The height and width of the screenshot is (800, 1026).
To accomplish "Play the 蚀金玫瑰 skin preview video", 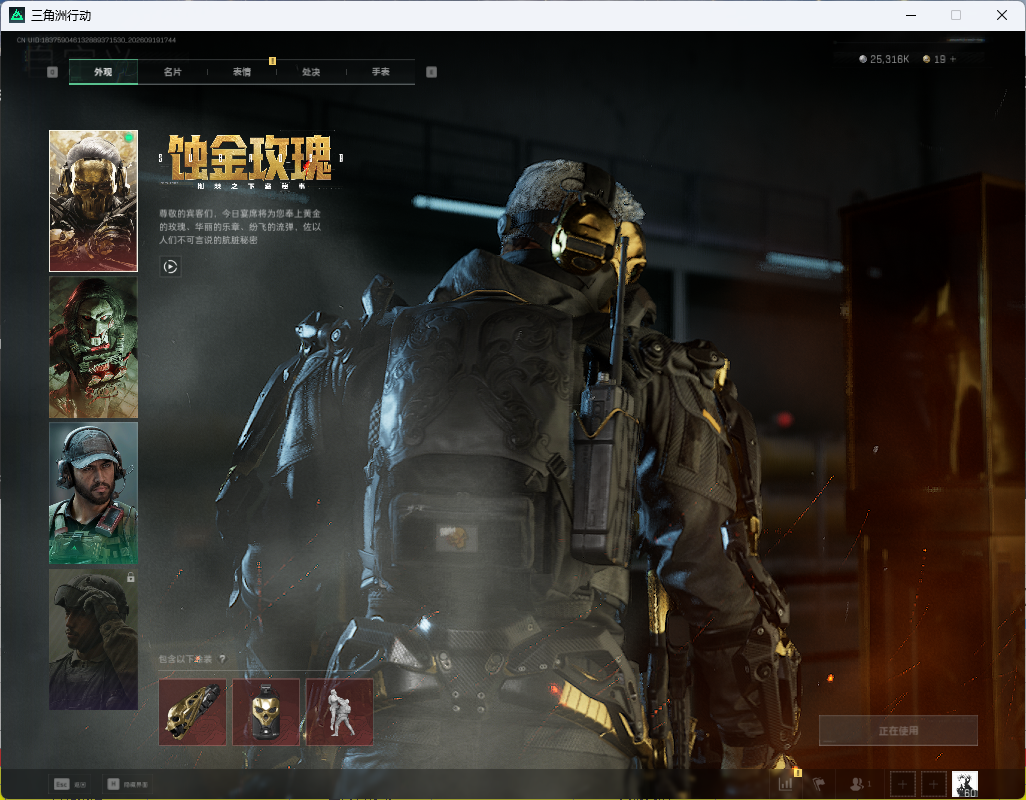I will [x=170, y=266].
